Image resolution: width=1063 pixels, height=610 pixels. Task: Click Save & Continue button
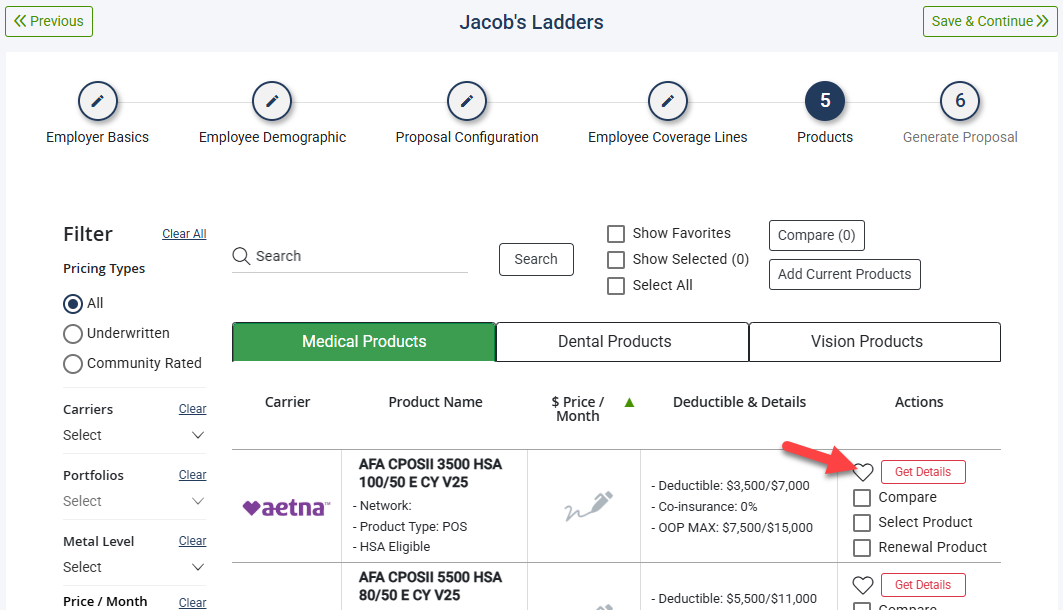[x=990, y=22]
